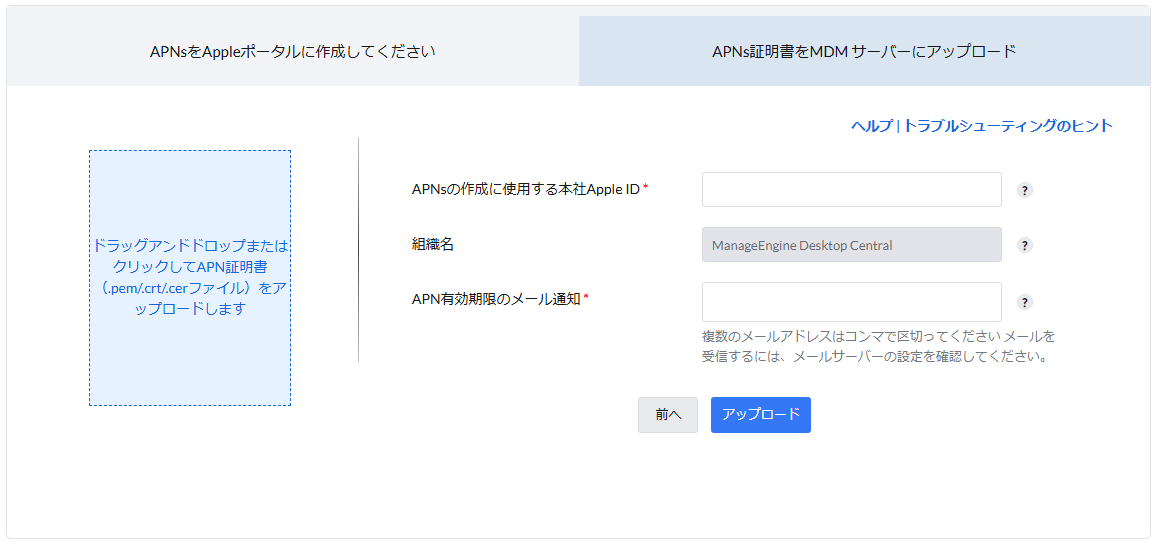This screenshot has width=1157, height=545.
Task: Click the separator between ヘルプ and トラブルシューティング links
Action: pos(898,126)
